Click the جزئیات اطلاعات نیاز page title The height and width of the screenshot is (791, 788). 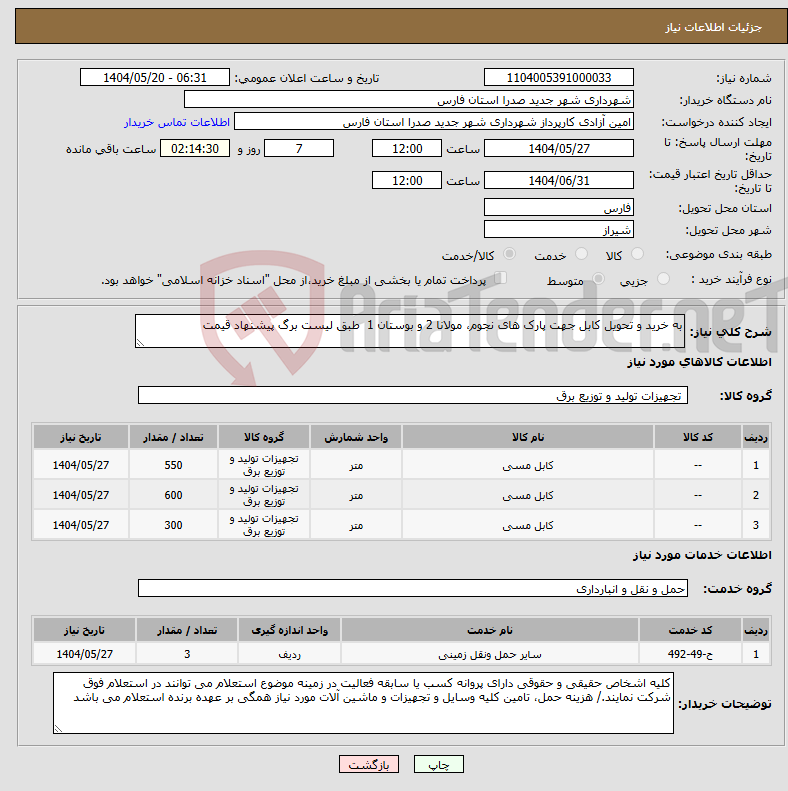coord(713,27)
